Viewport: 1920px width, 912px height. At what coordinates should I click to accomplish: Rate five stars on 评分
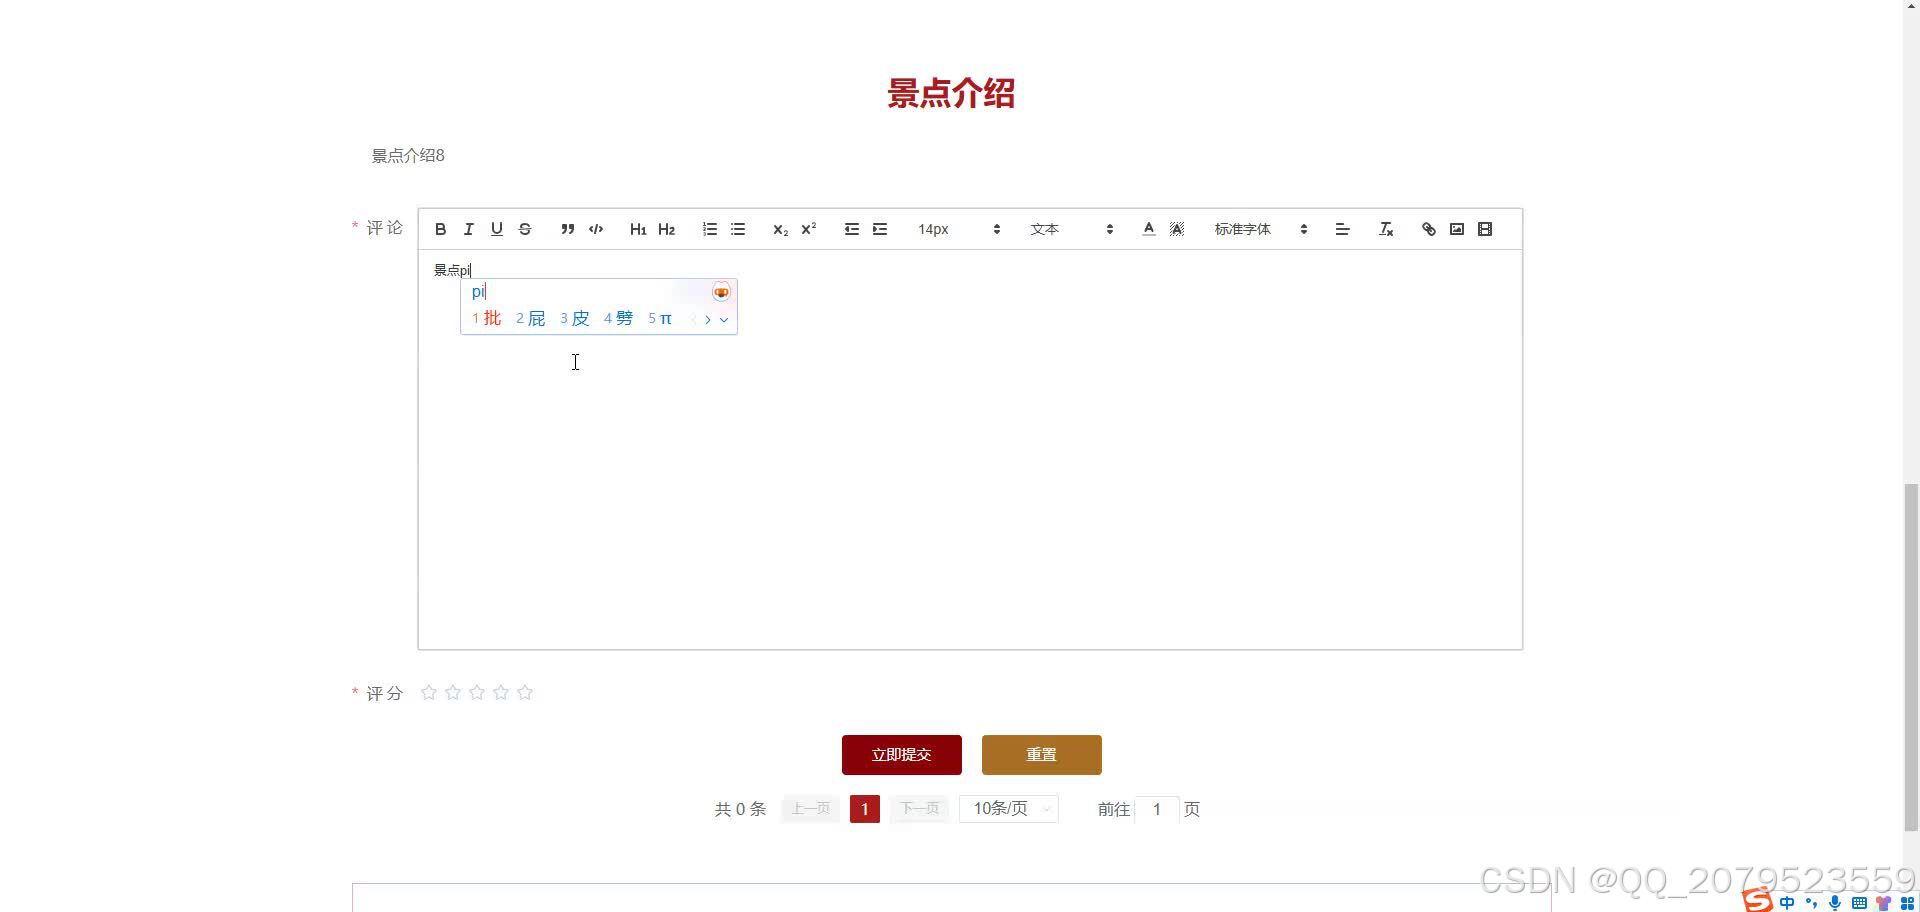click(x=525, y=692)
